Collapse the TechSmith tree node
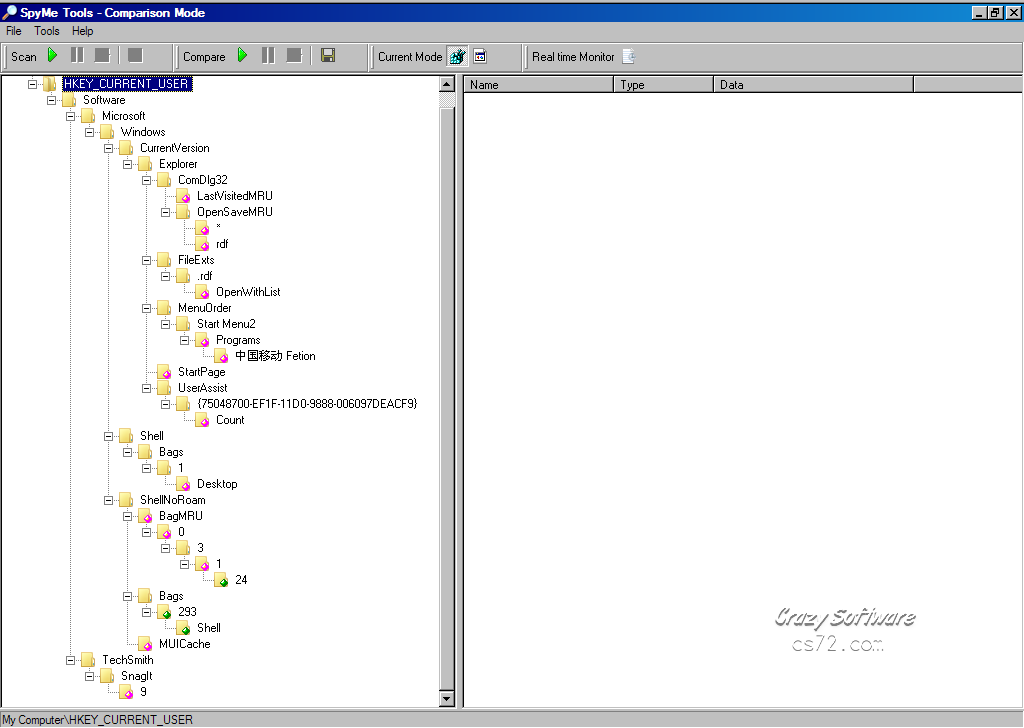Screen dimensions: 1024x728 (x=70, y=660)
